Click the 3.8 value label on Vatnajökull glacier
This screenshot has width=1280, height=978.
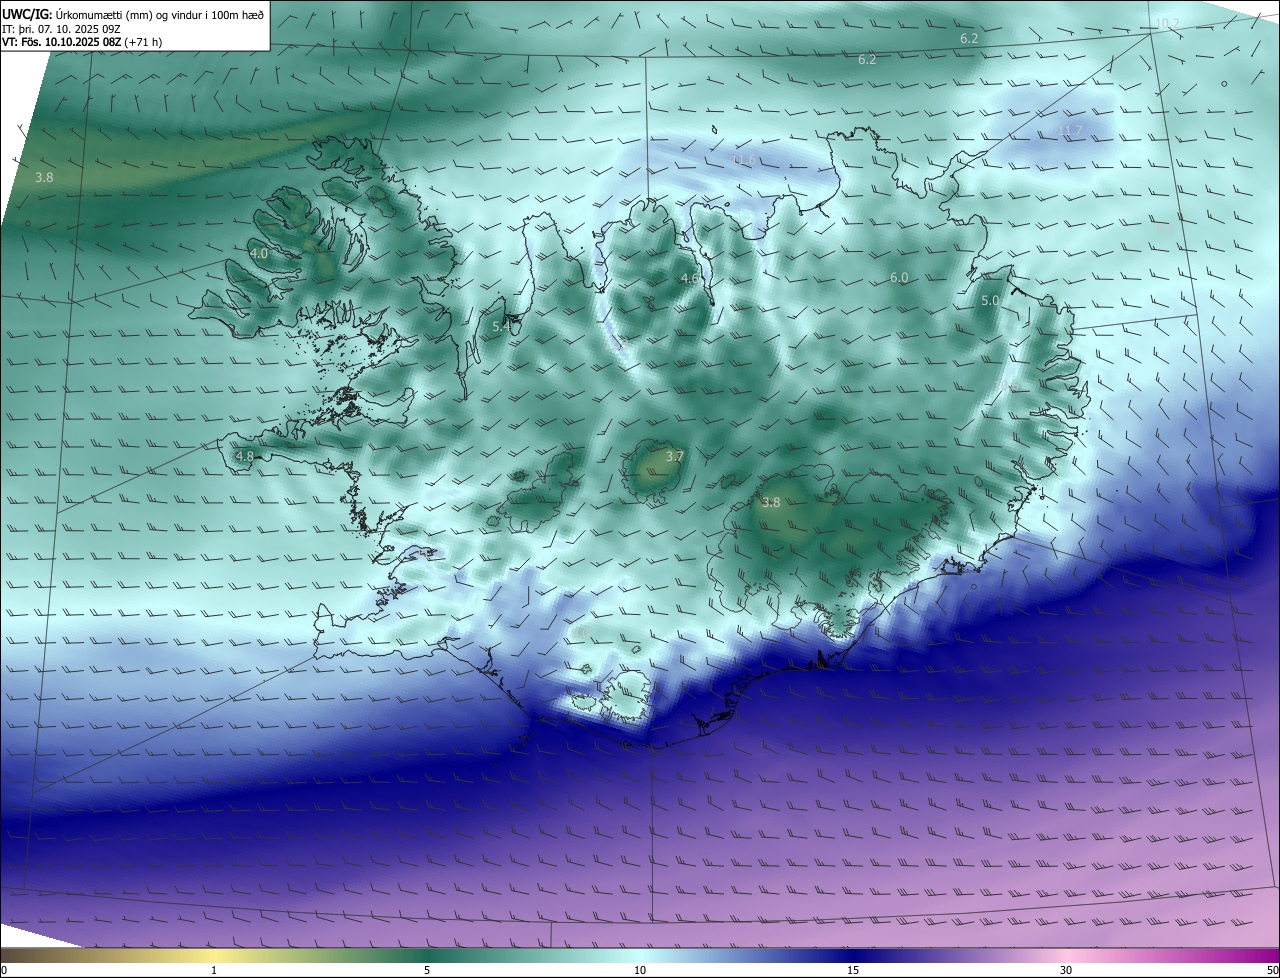770,502
